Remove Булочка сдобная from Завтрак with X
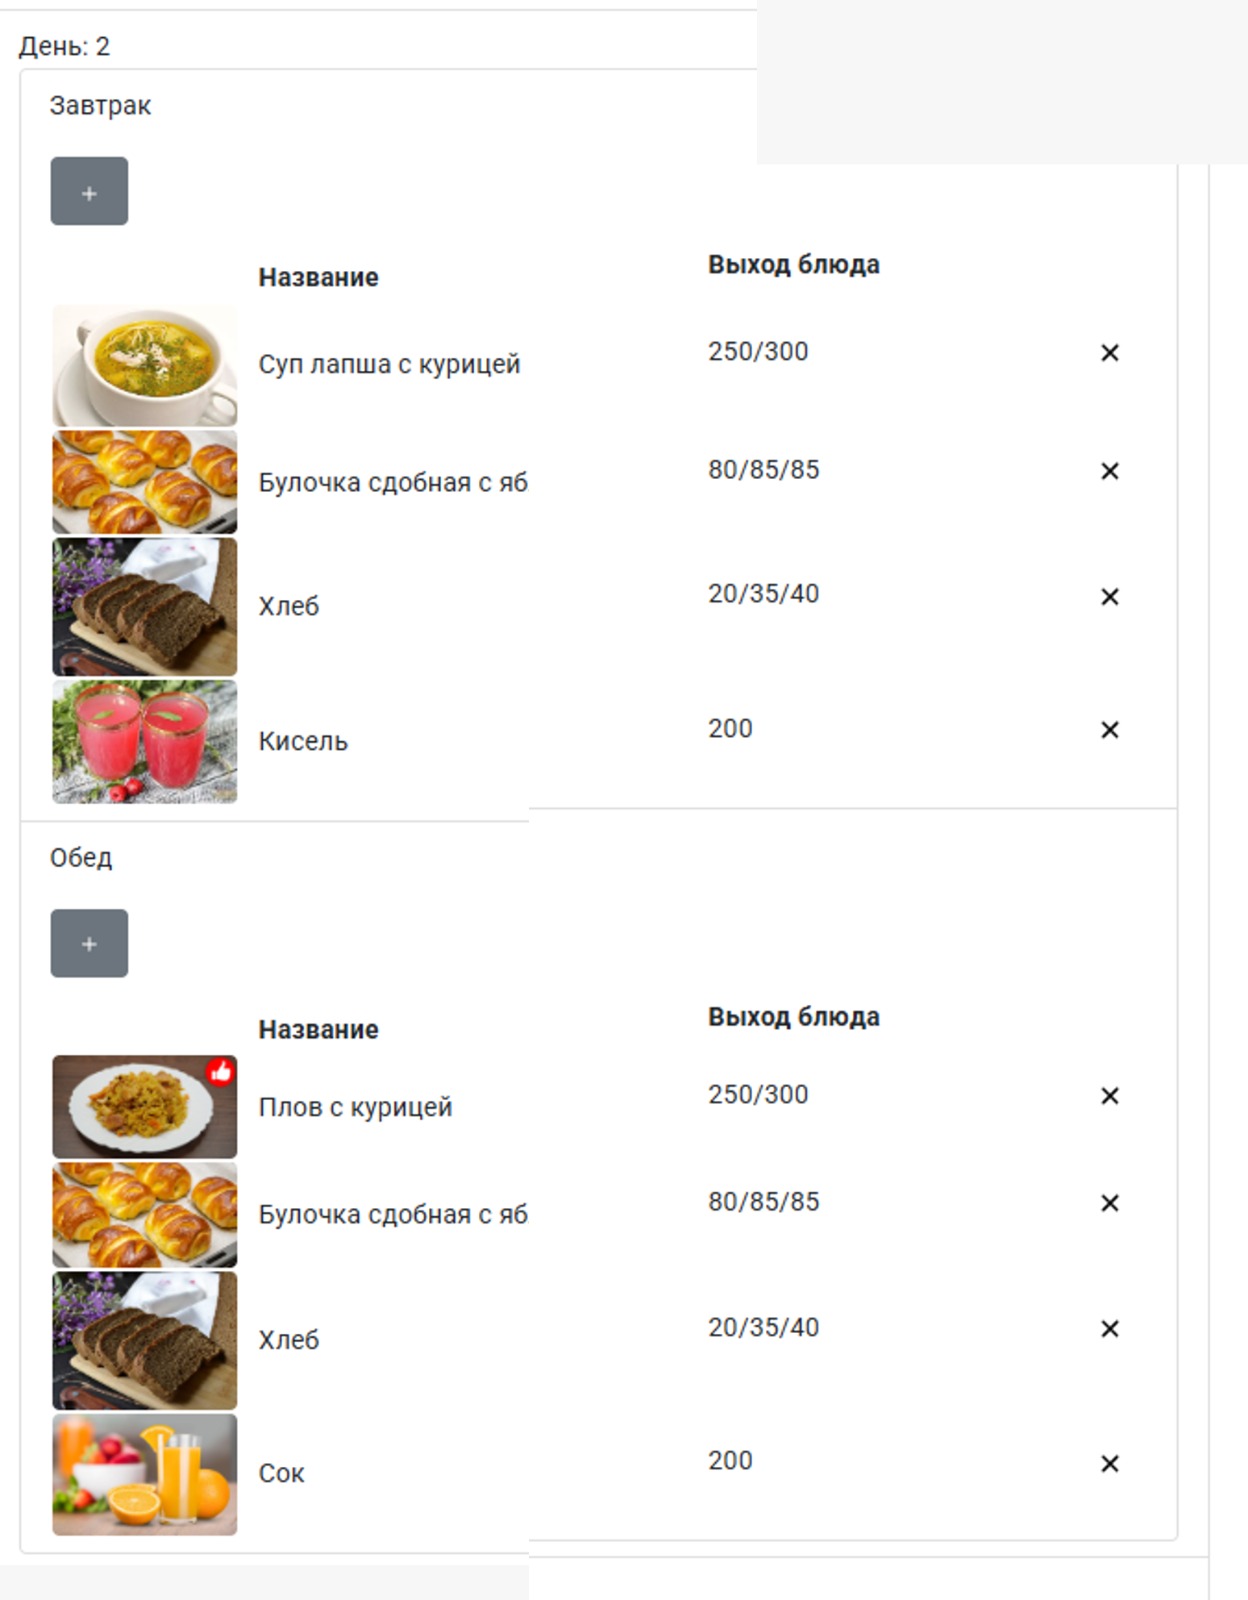The width and height of the screenshot is (1248, 1600). (1109, 471)
